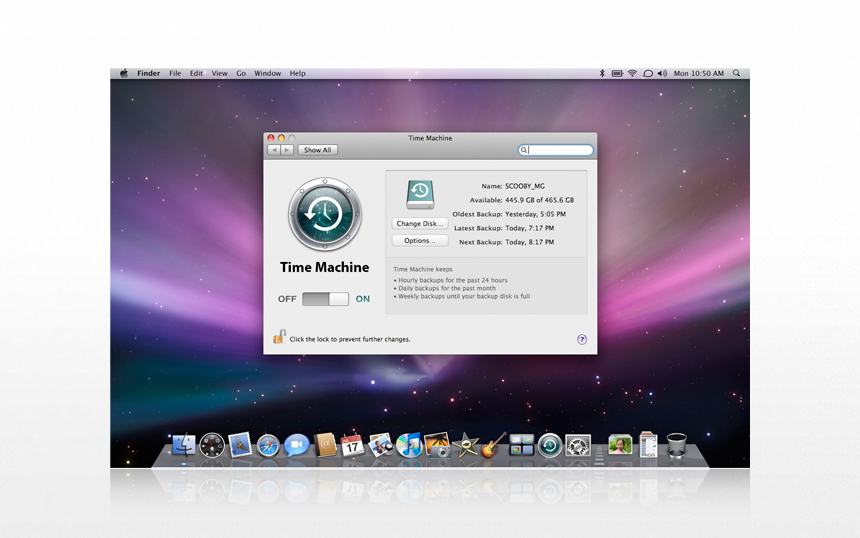Open the View menu in menu bar
Image resolution: width=860 pixels, height=538 pixels.
click(219, 73)
